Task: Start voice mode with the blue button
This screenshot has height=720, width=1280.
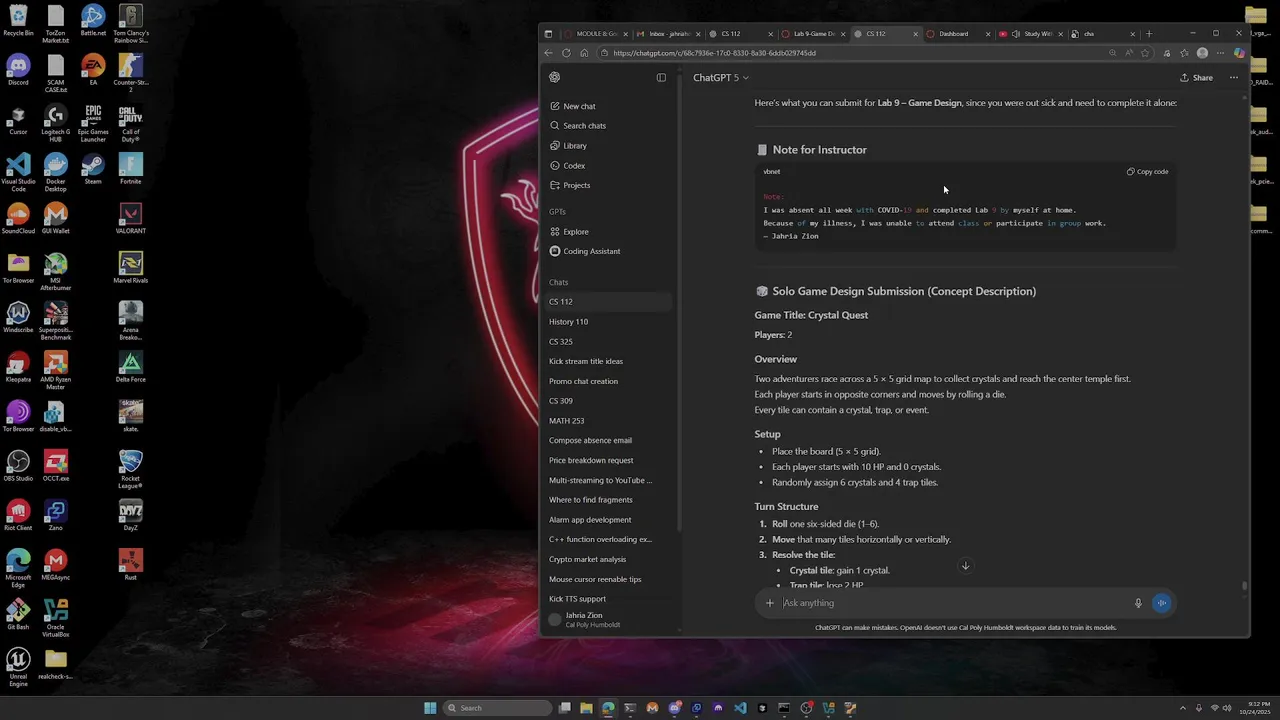Action: [1161, 603]
